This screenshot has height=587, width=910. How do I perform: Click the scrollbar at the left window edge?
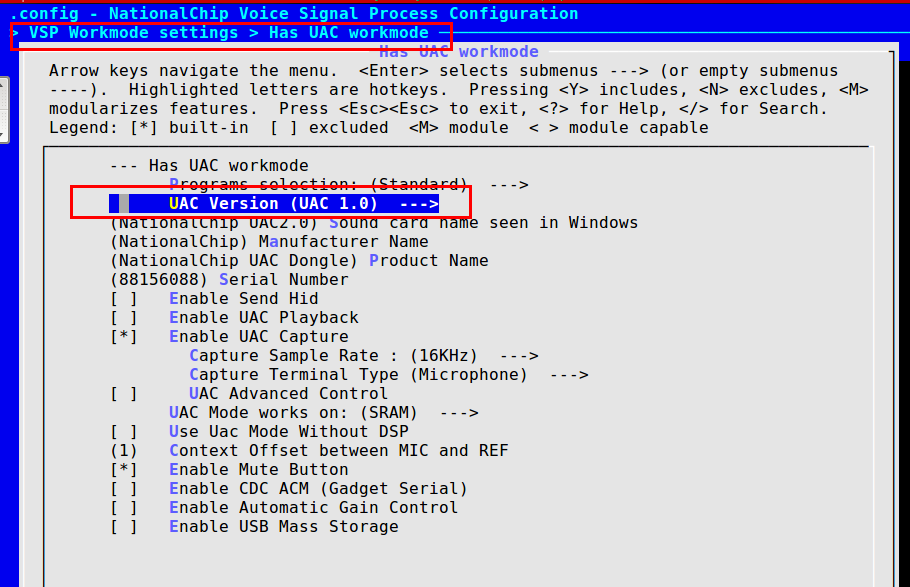pos(3,110)
